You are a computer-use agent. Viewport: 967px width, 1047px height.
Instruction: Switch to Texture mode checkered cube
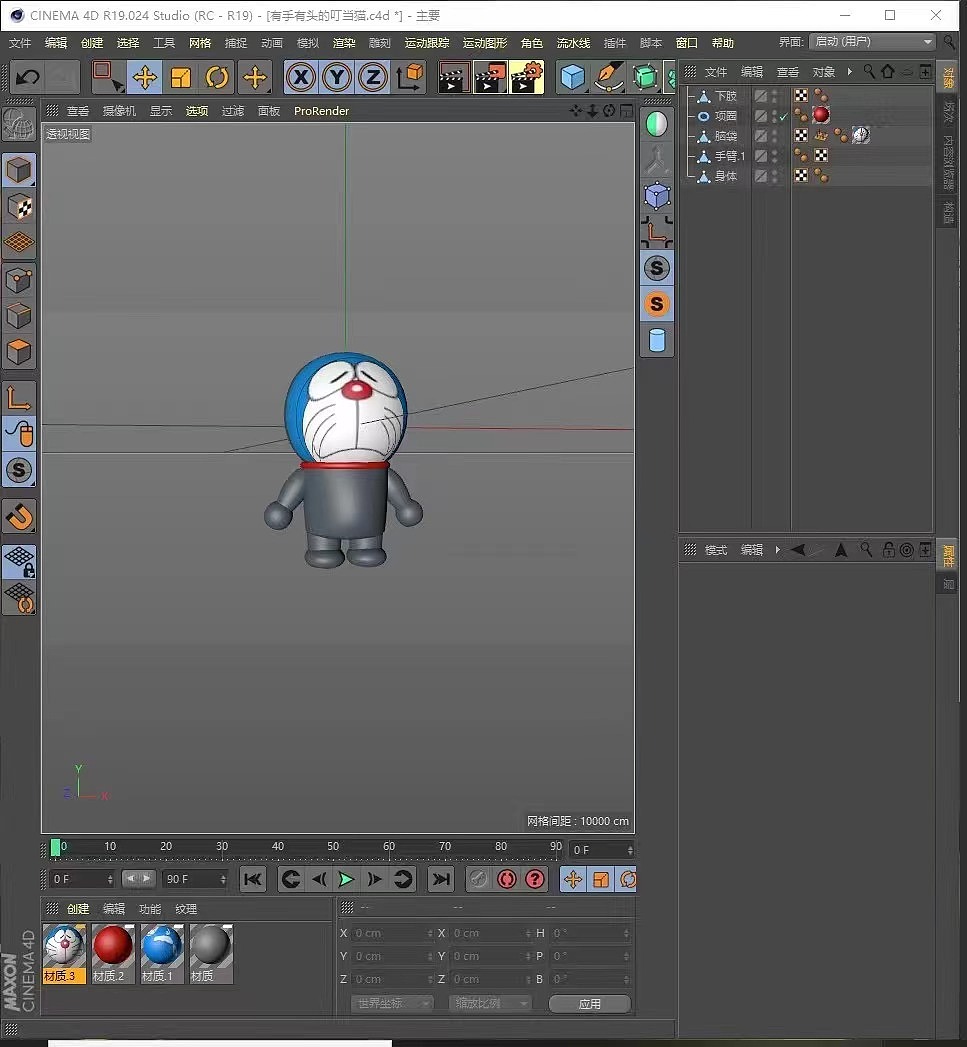(19, 207)
